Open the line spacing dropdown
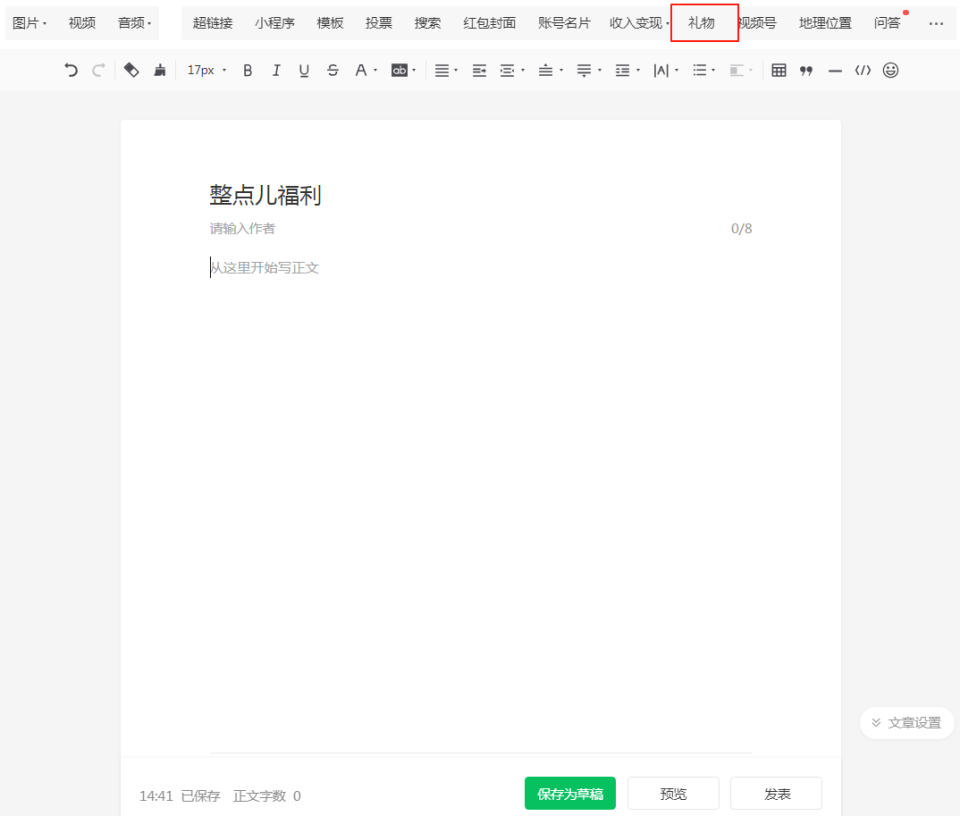This screenshot has height=816, width=960. coord(627,70)
